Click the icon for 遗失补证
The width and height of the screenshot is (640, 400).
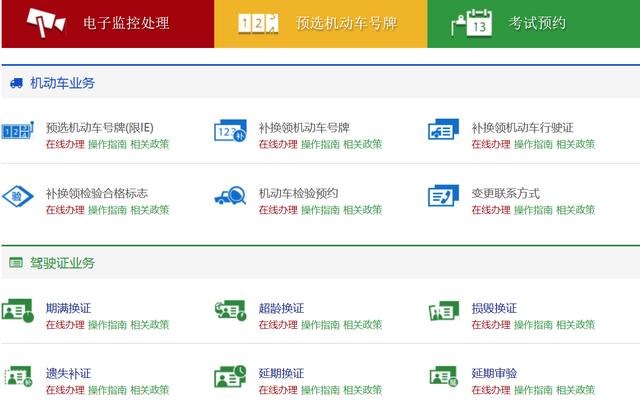tap(18, 376)
